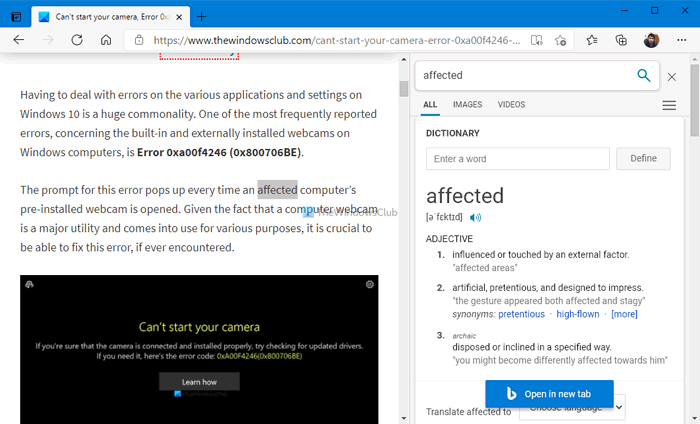Click the ADJECTIVE label

[449, 239]
